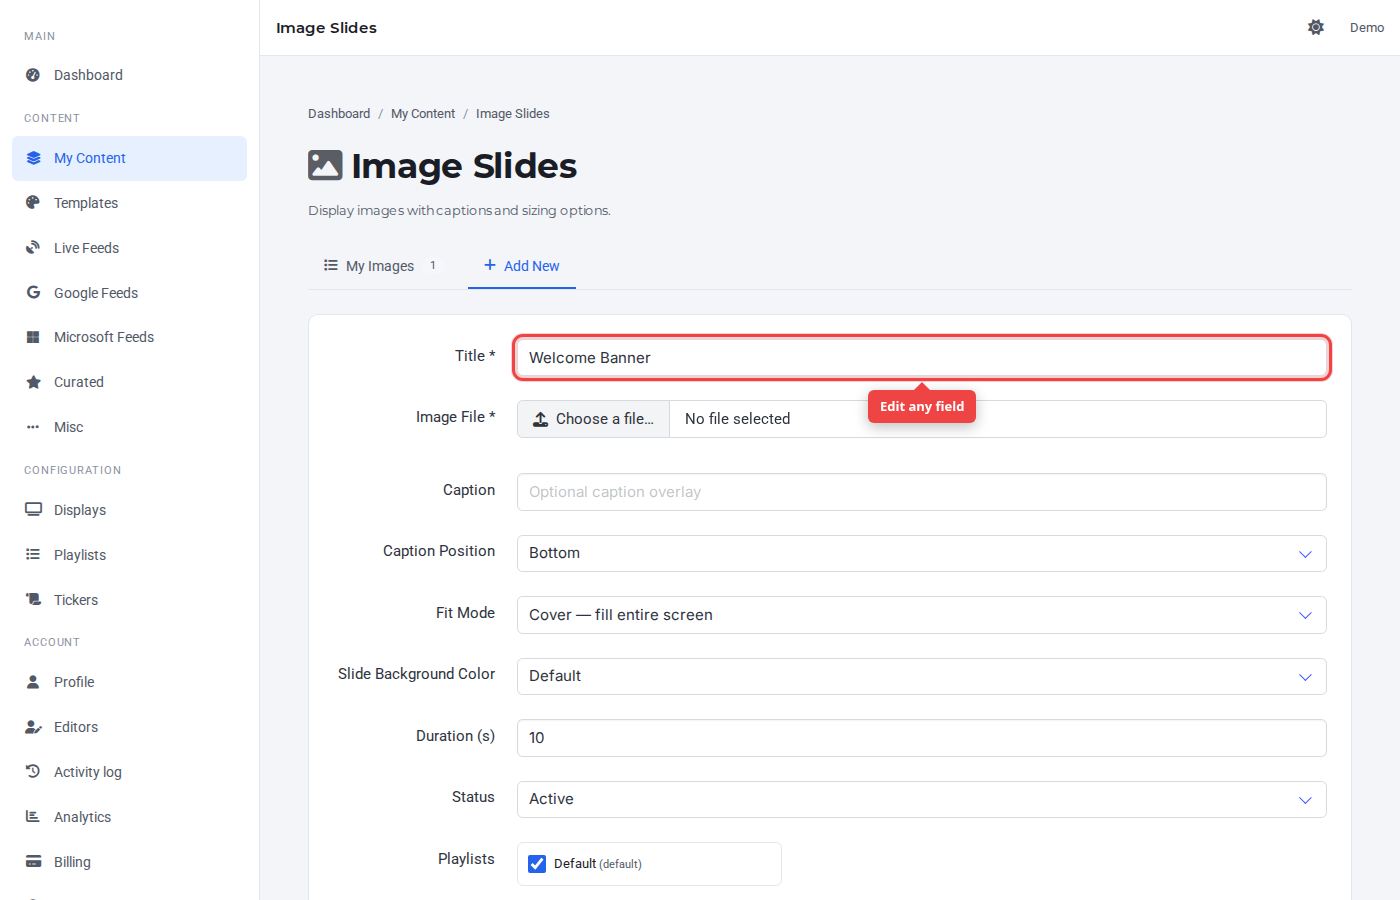Click the My Content breadcrumb link
The image size is (1400, 900).
[x=423, y=114]
